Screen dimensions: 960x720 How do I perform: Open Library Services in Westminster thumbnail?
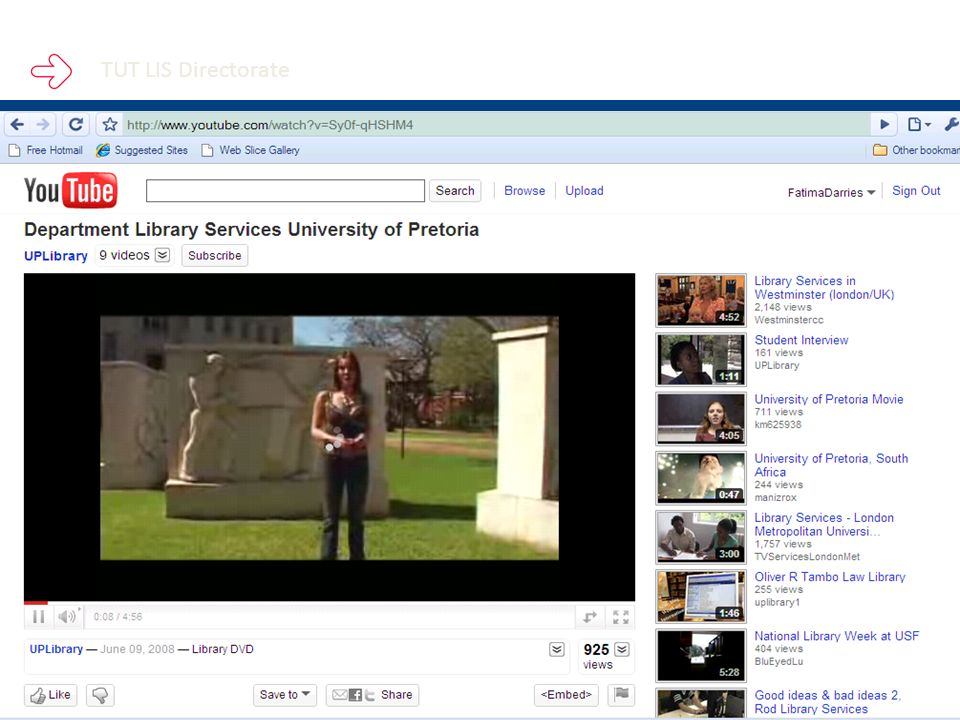(x=701, y=300)
